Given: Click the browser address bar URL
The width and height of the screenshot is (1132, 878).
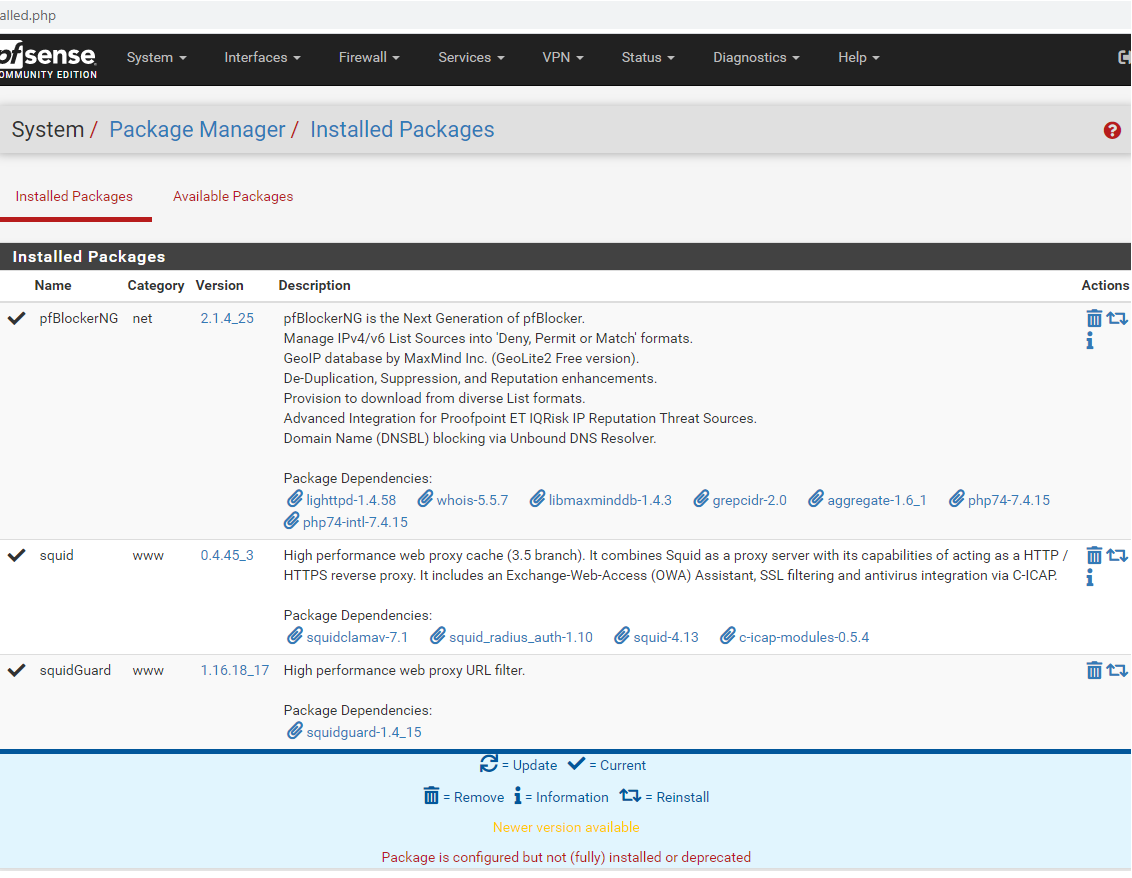Looking at the screenshot, I should pyautogui.click(x=28, y=14).
